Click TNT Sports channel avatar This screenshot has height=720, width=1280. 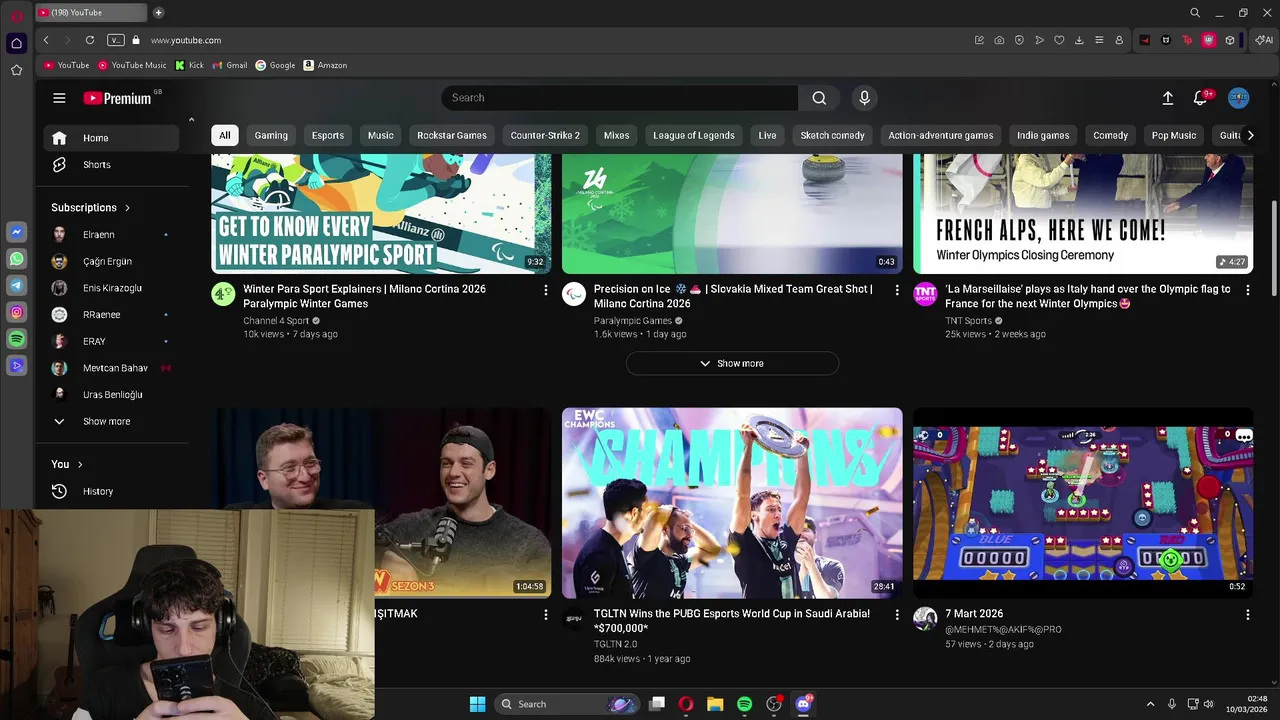[925, 294]
